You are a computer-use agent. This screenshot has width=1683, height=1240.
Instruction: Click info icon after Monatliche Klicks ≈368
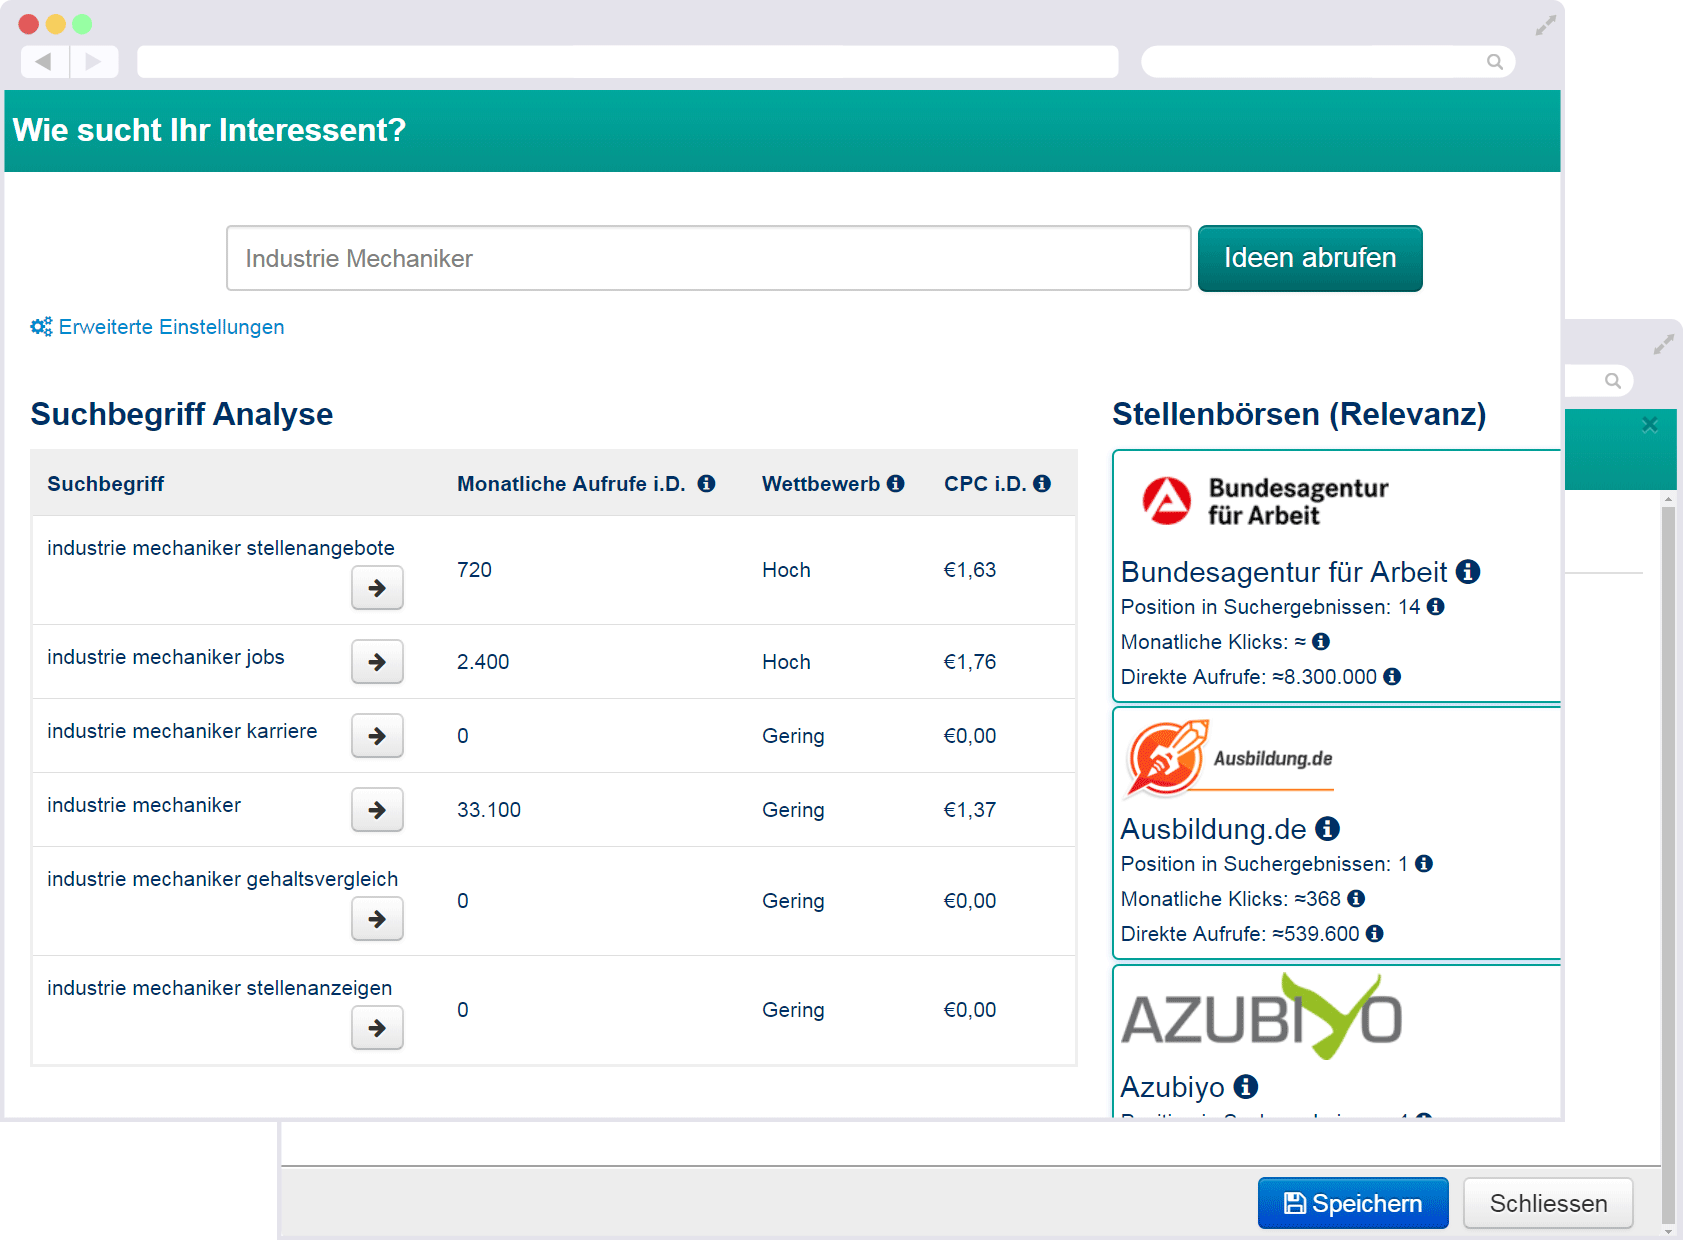1356,899
